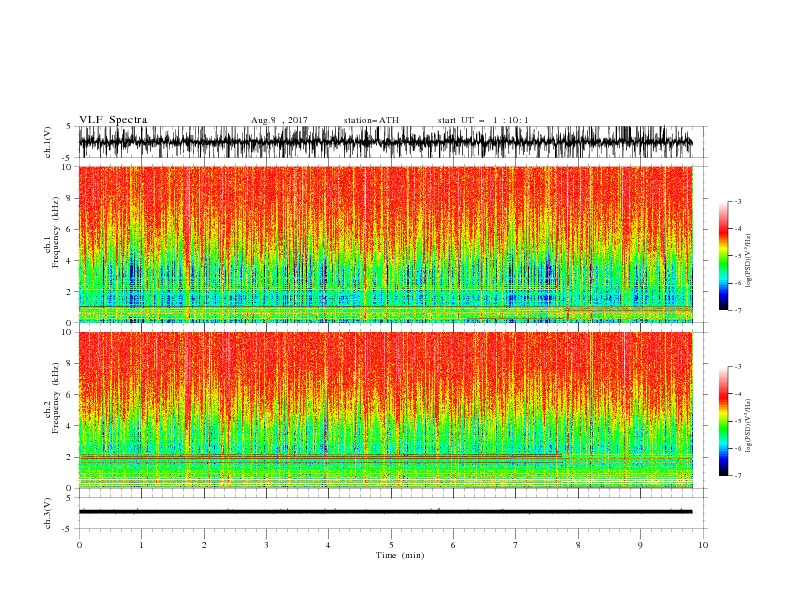The width and height of the screenshot is (792, 612).
Task: Click the "station=ATH" label
Action: [x=371, y=120]
